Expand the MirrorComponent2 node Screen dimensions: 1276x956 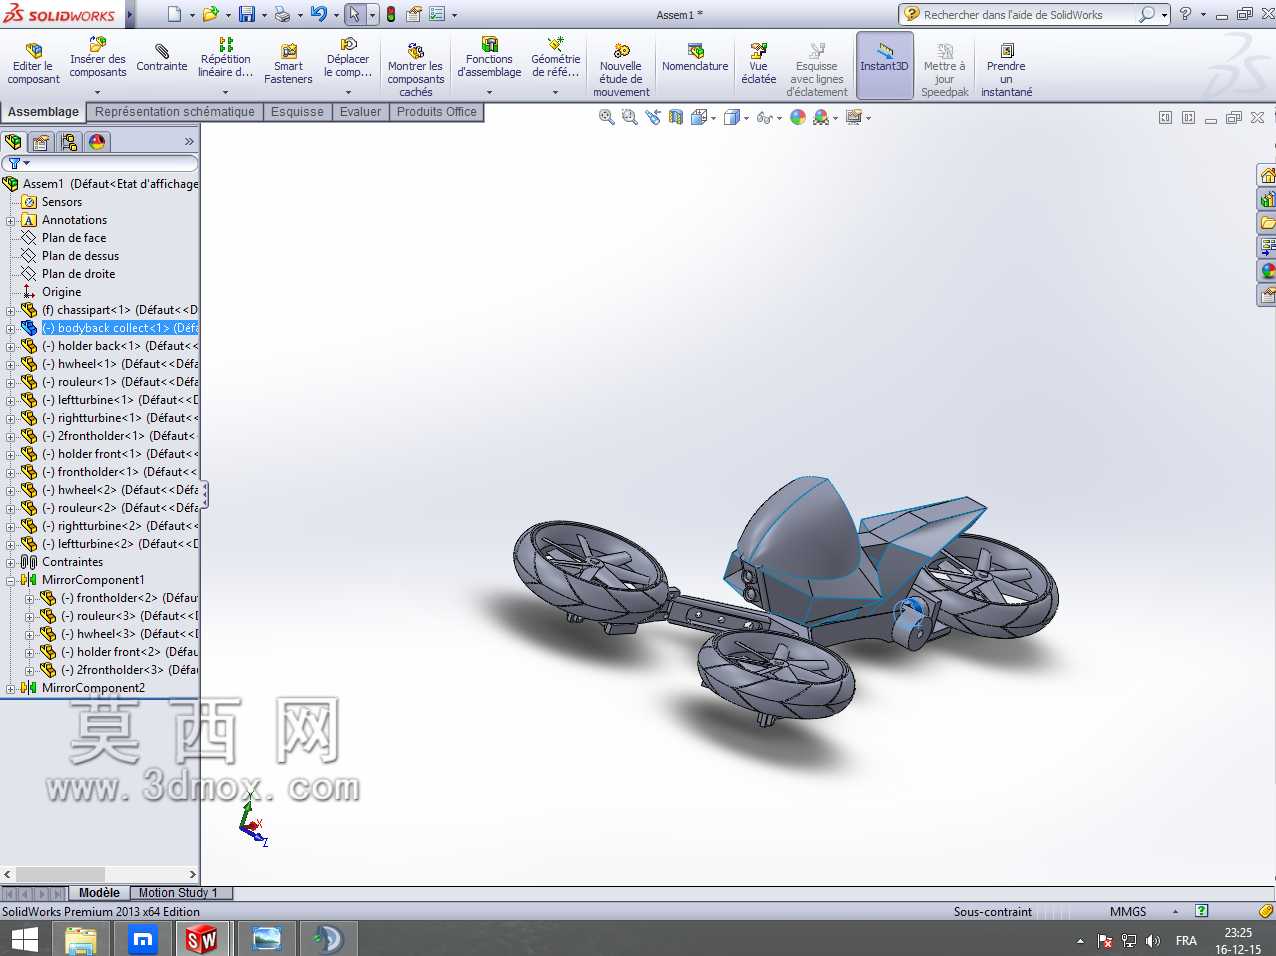click(x=11, y=689)
